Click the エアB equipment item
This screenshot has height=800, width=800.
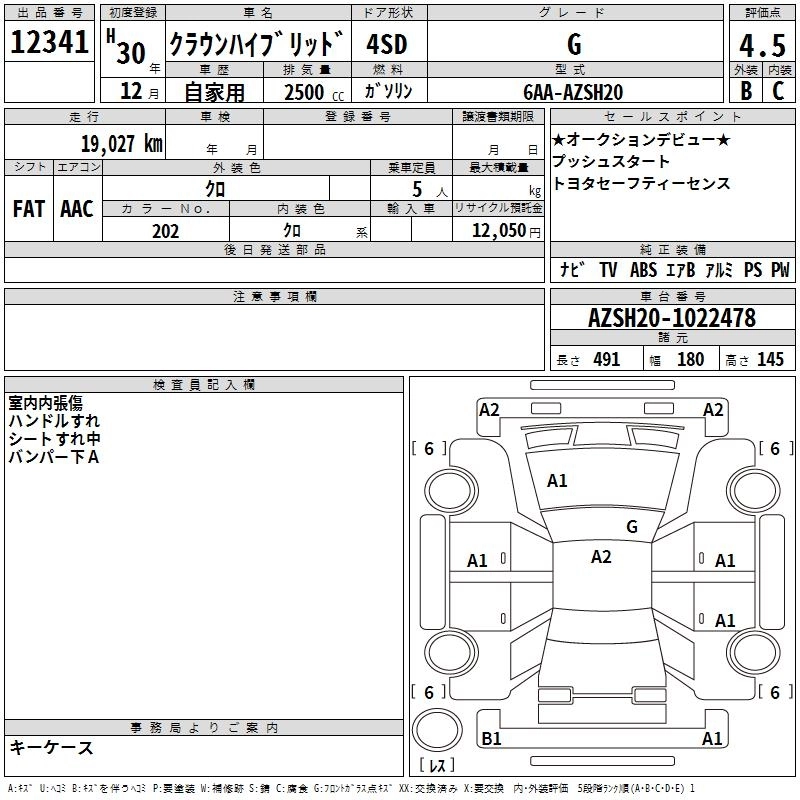tap(681, 270)
